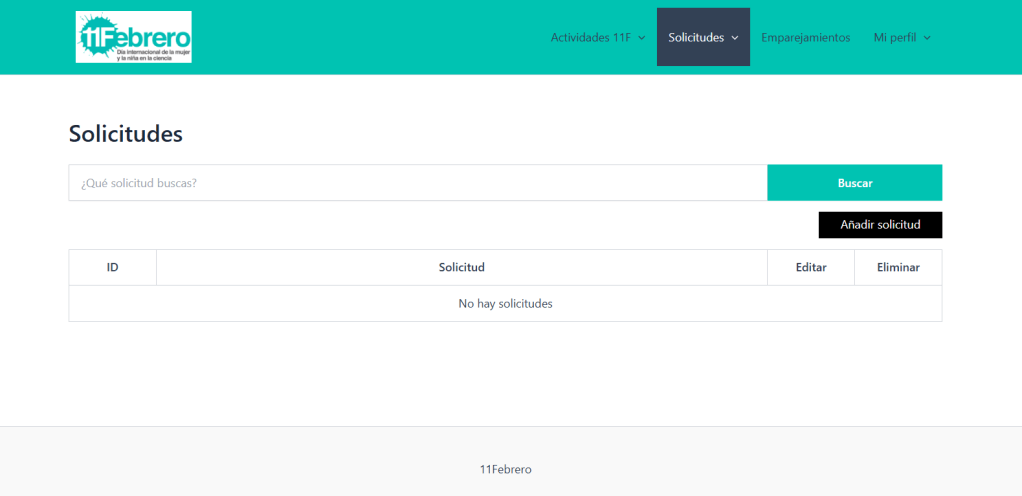The height and width of the screenshot is (496, 1022).
Task: Click the Añadir solicitud button
Action: [x=880, y=225]
